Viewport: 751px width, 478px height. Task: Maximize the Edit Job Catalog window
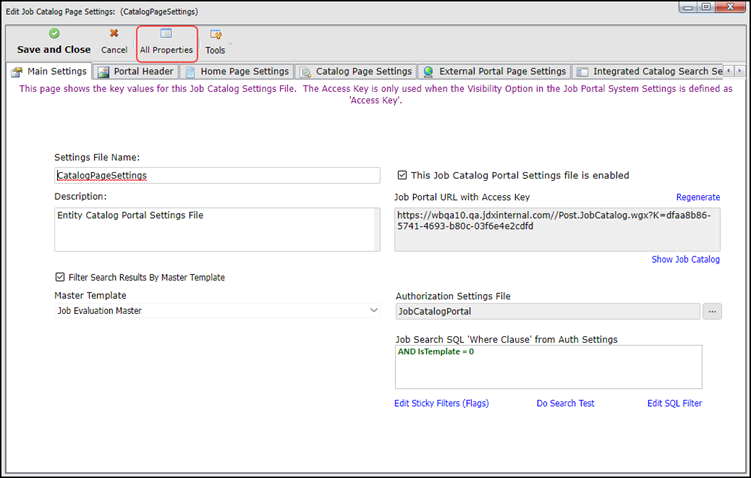(x=706, y=7)
